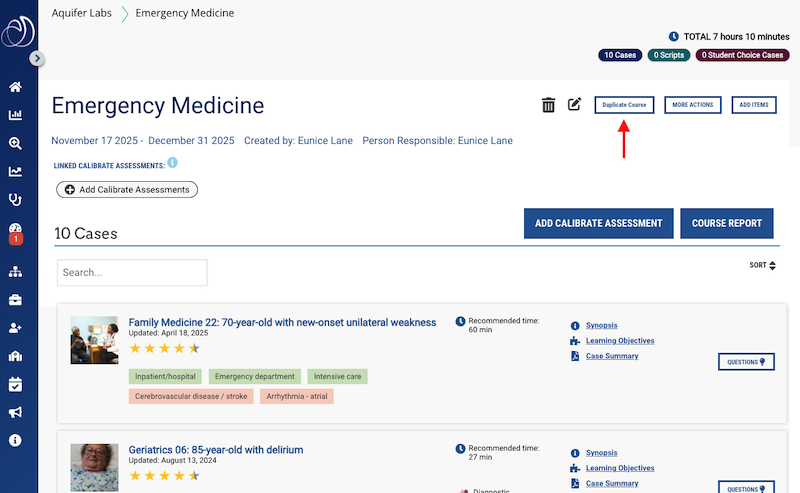
Task: Click Geriatrics 06 case thumbnail
Action: click(x=94, y=467)
